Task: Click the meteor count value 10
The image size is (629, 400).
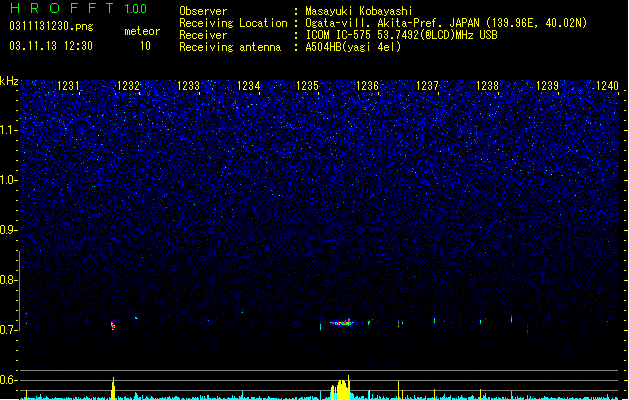Action: click(x=145, y=46)
